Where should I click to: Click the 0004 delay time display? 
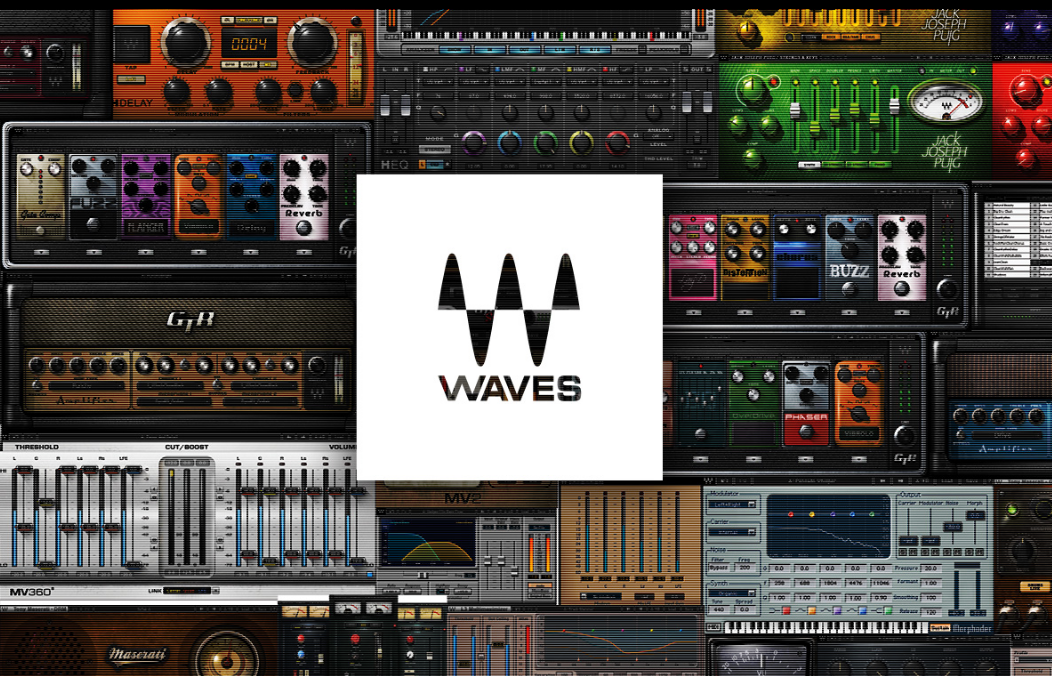pyautogui.click(x=250, y=45)
